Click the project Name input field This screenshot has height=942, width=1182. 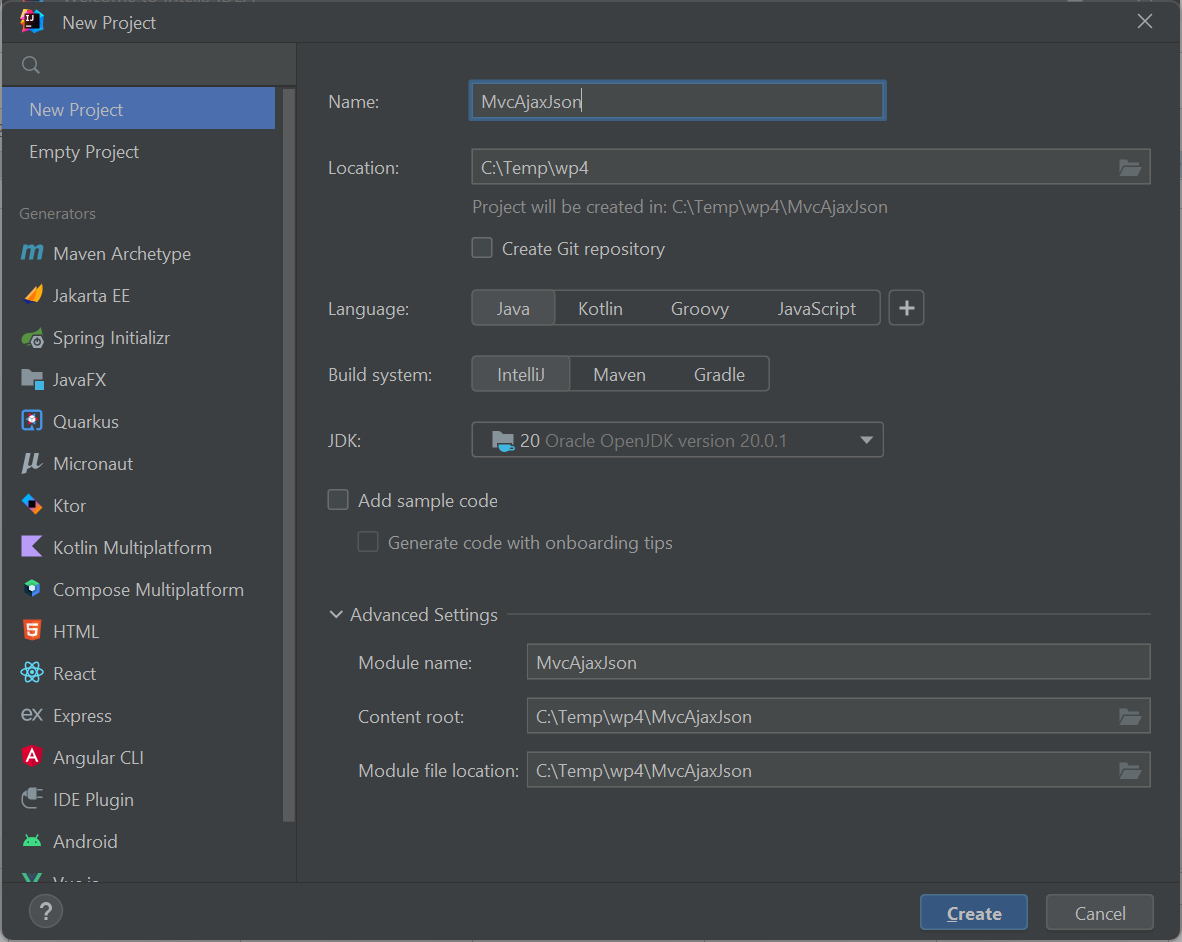677,101
